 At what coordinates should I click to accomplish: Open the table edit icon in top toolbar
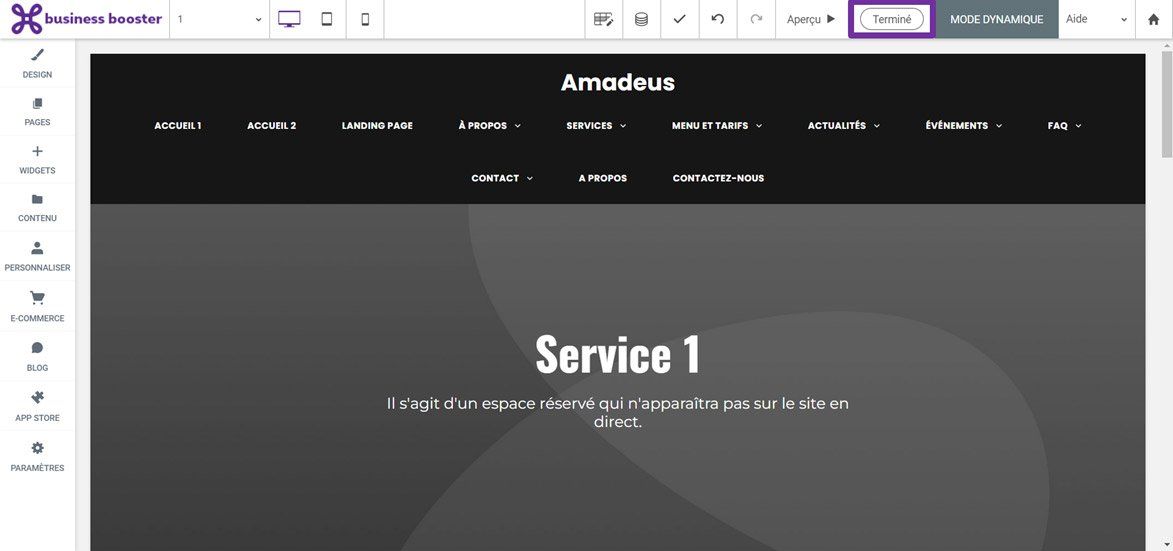click(x=604, y=19)
